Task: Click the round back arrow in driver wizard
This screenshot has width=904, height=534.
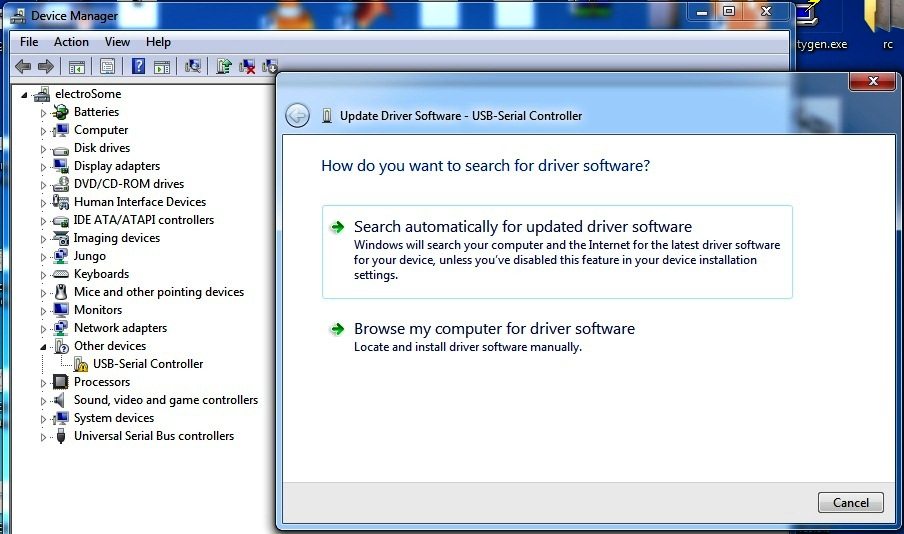Action: [x=297, y=115]
